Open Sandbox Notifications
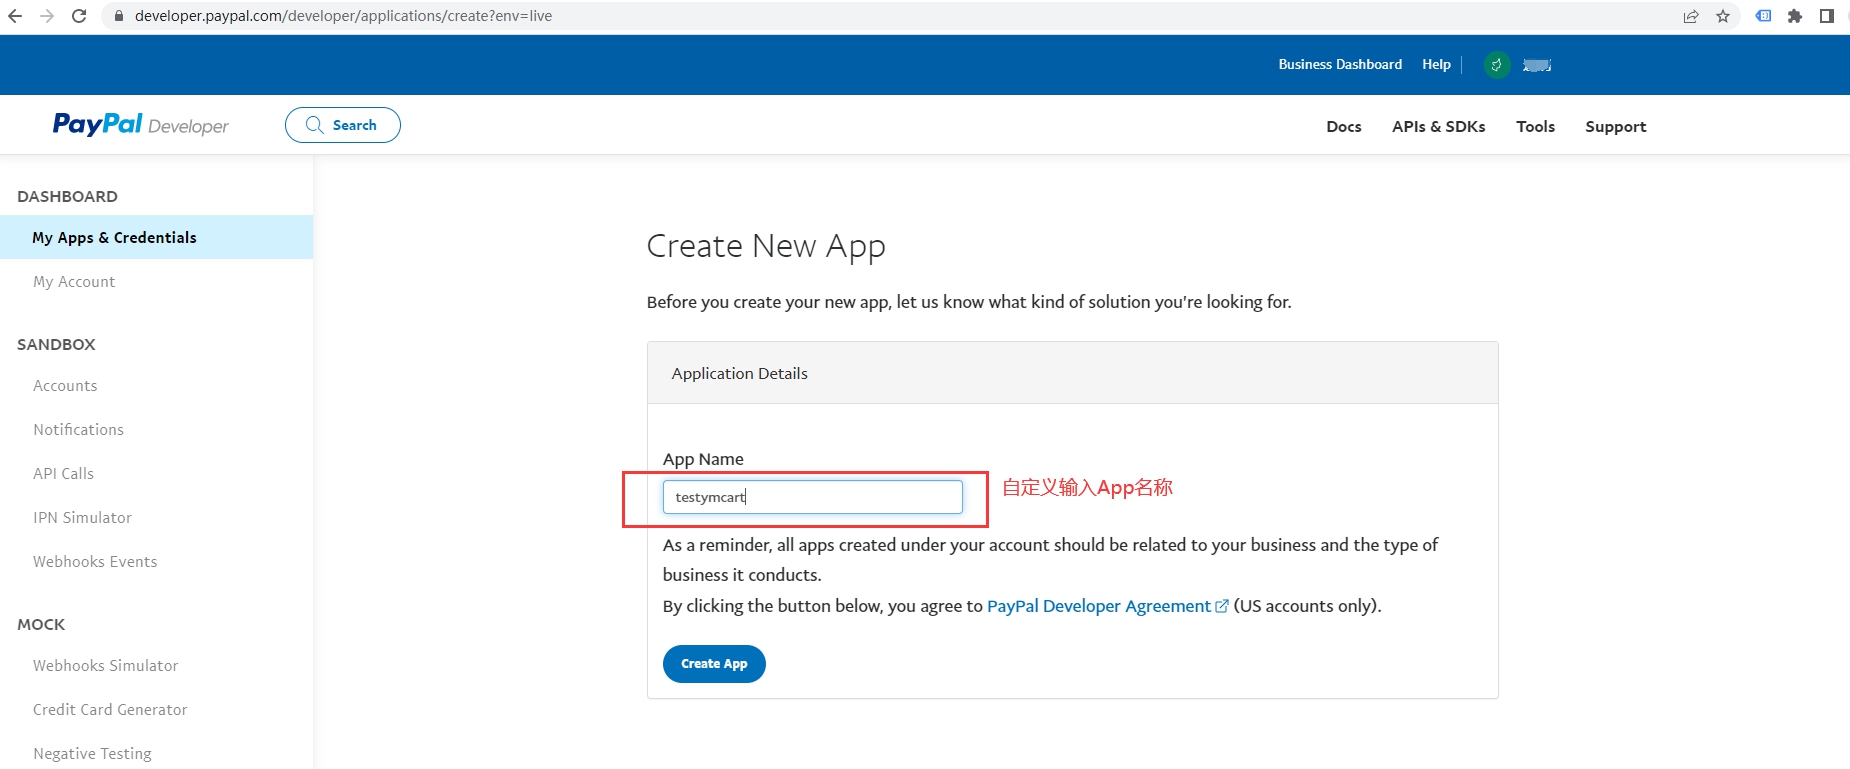Screen dimensions: 1850x769 (x=78, y=430)
